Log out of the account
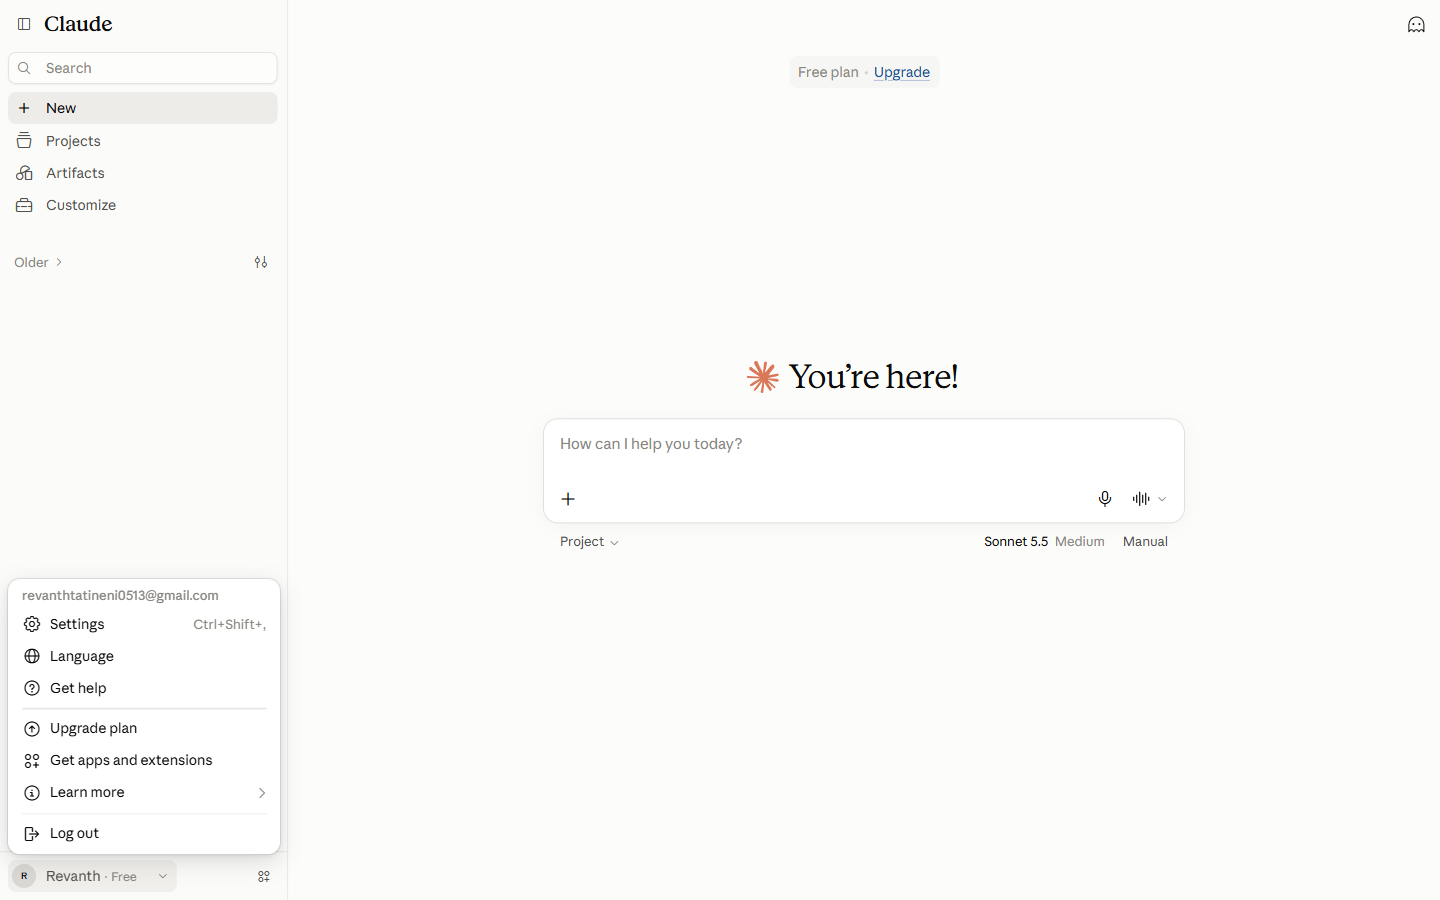This screenshot has height=900, width=1440. point(144,833)
